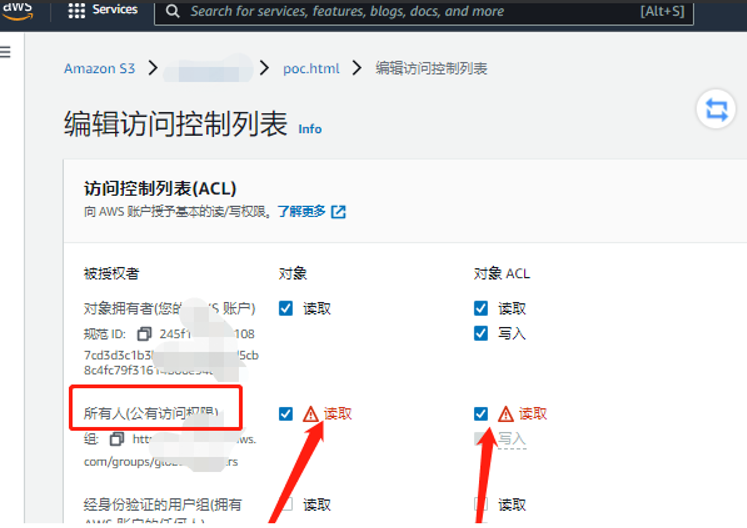747x528 pixels.
Task: Toggle authenticated users 对象 ACL 读取 checkbox
Action: click(481, 504)
